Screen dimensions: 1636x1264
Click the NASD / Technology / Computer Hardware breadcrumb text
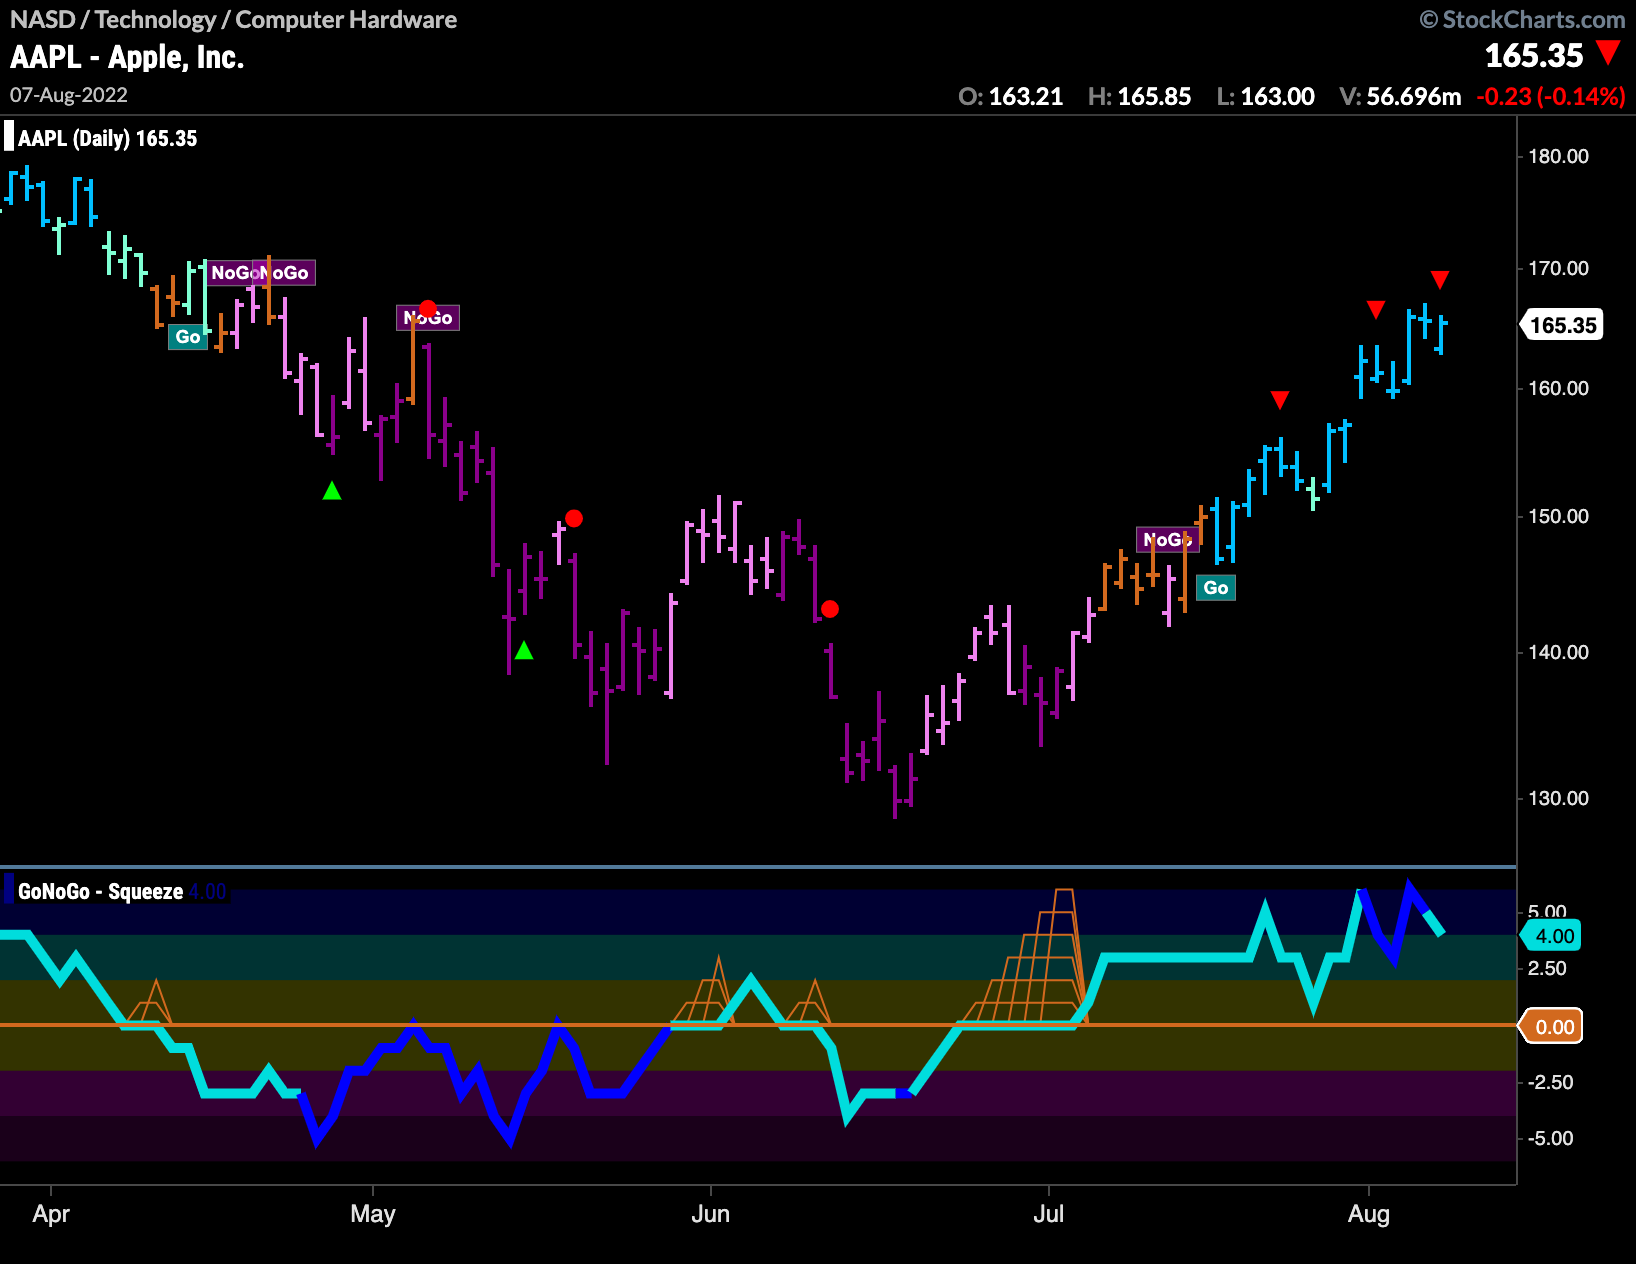233,19
